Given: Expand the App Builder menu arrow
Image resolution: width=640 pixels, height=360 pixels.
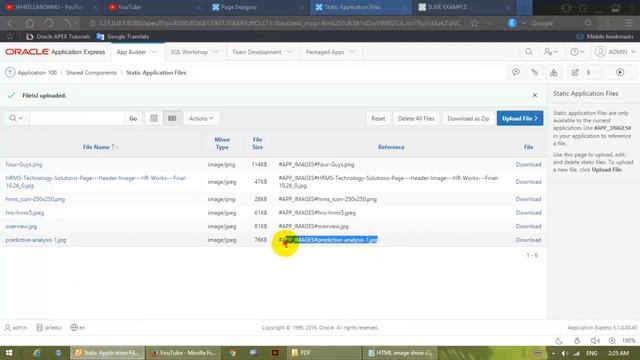Looking at the screenshot, I should (154, 52).
